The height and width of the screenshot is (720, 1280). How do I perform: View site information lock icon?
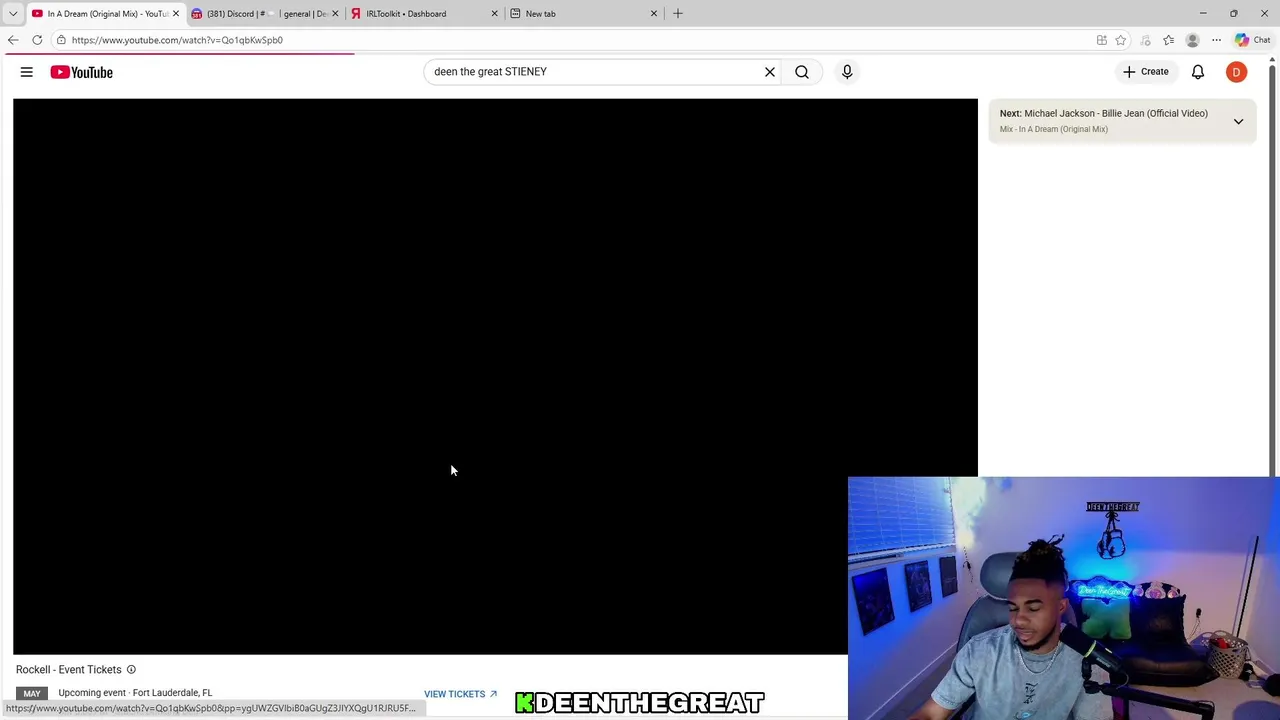pyautogui.click(x=61, y=40)
